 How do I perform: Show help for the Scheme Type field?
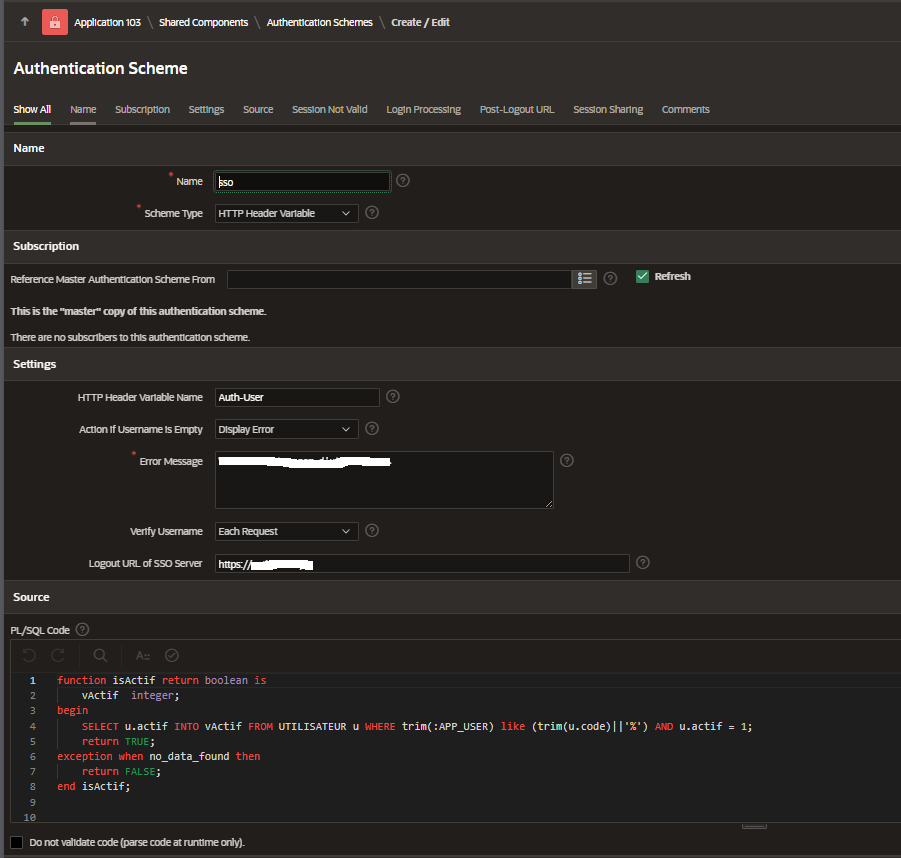[x=372, y=213]
